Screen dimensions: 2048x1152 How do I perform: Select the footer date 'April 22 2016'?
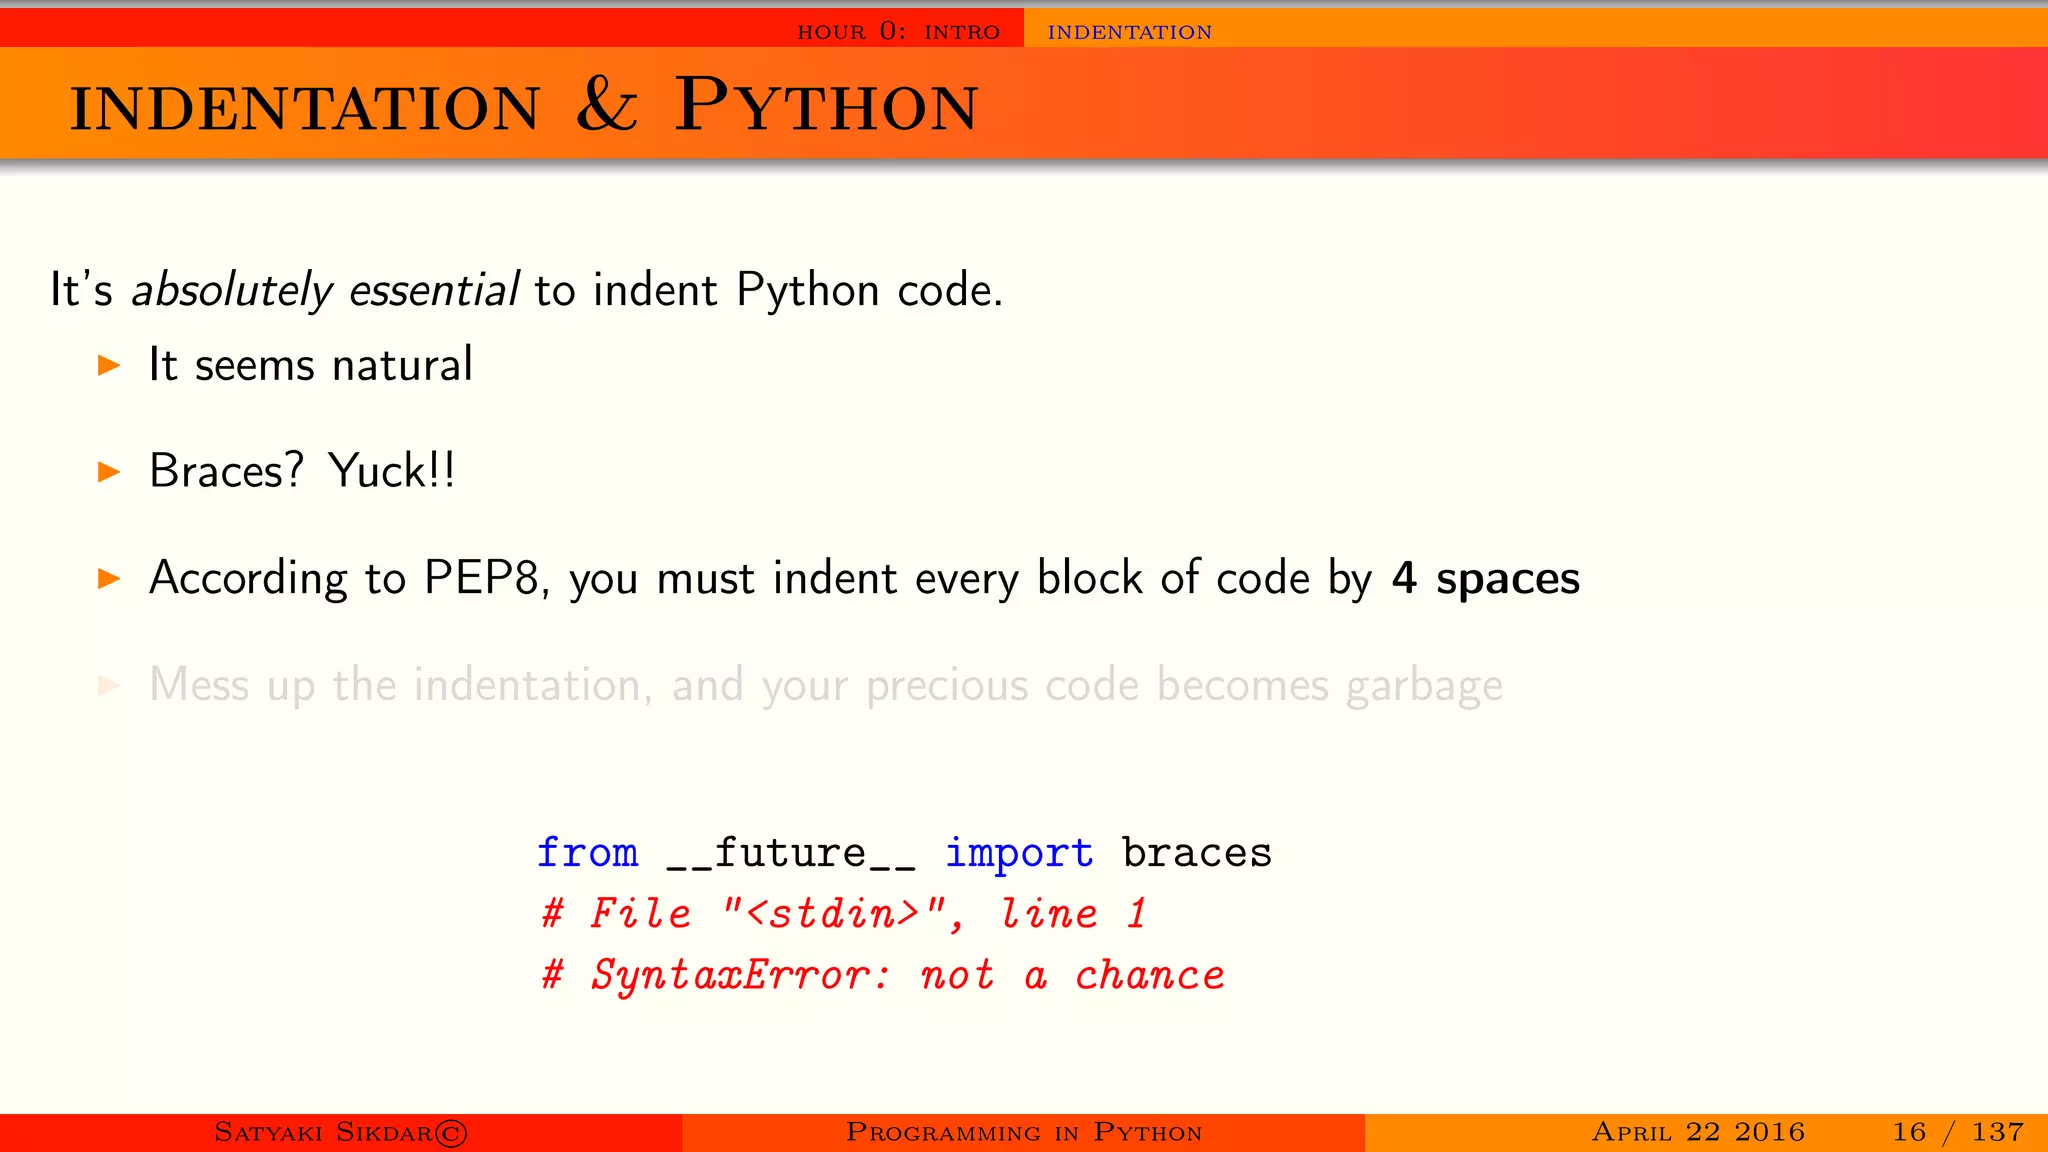[x=1698, y=1132]
